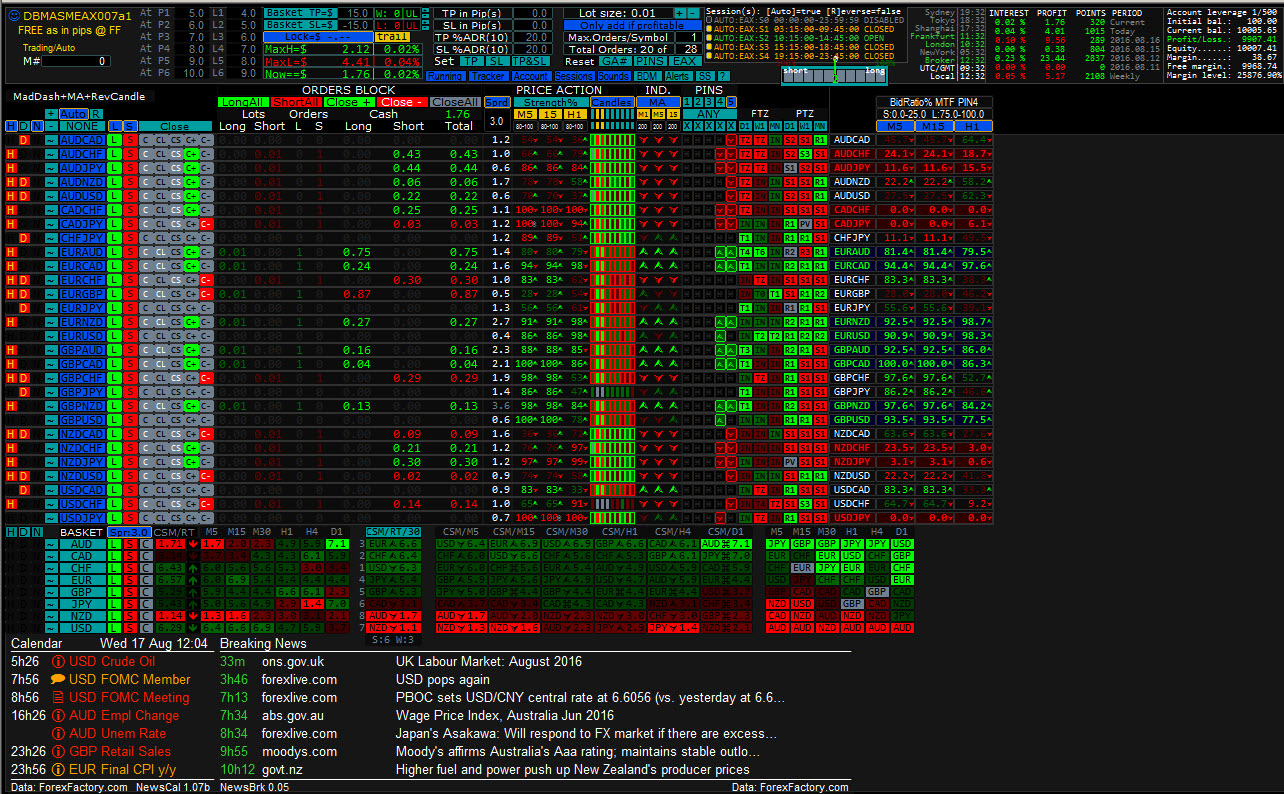Screen dimensions: 1284x794
Task: Click the speech bubble icon beside USD FOMC Member
Action: (x=58, y=679)
